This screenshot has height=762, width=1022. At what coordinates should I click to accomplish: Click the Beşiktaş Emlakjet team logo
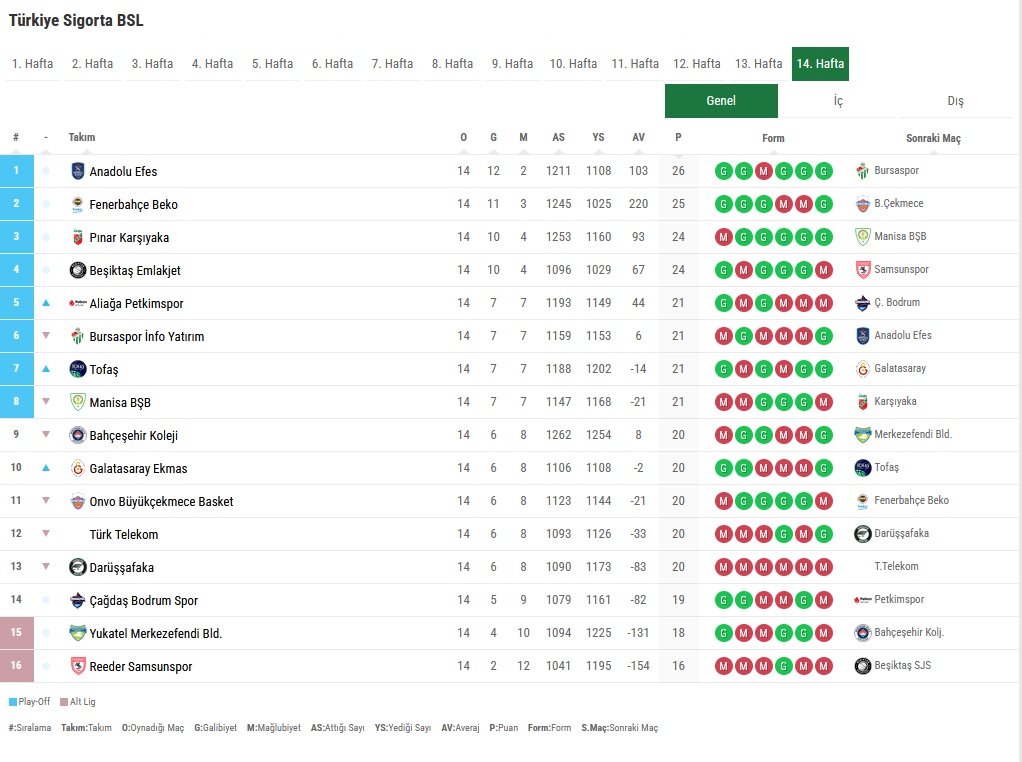[78, 270]
